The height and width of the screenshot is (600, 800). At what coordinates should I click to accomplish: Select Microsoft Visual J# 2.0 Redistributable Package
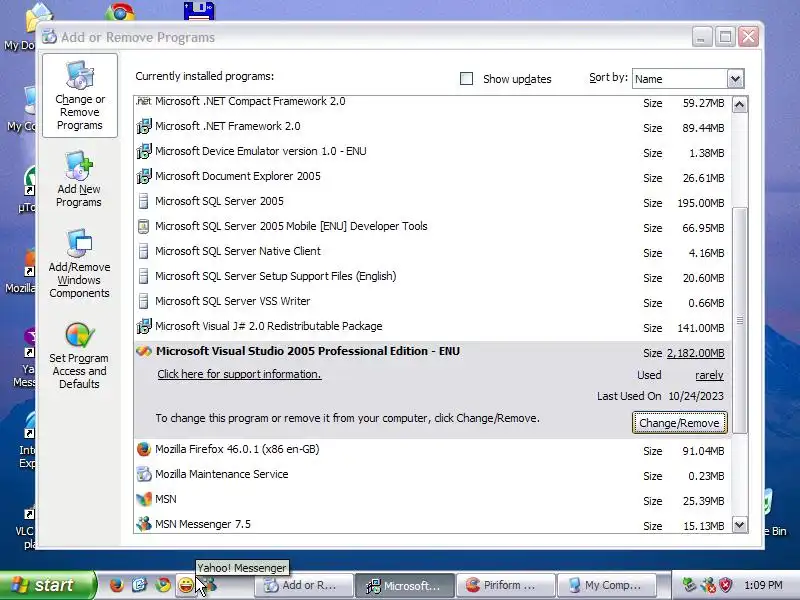433,327
